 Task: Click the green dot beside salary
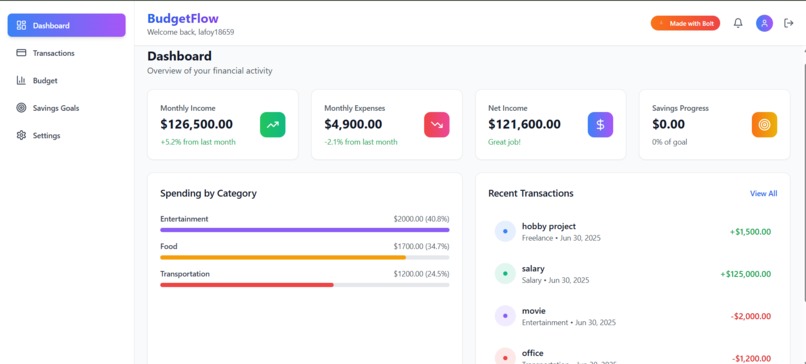click(x=505, y=274)
